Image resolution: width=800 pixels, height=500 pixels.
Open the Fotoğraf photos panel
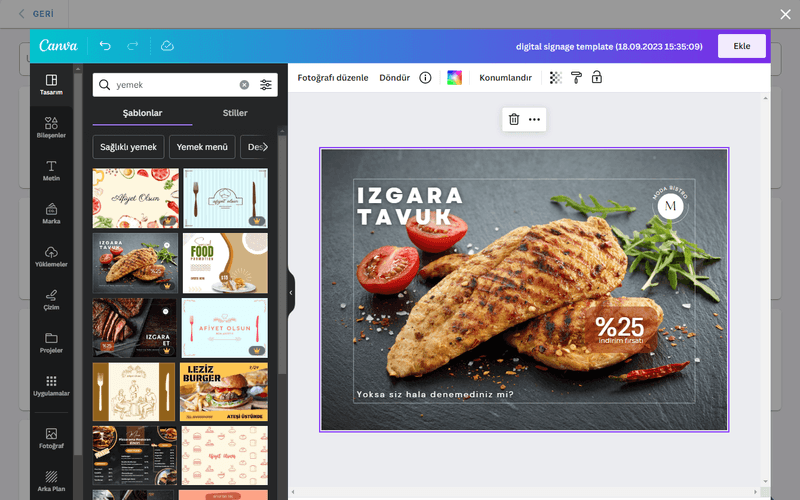[x=51, y=438]
